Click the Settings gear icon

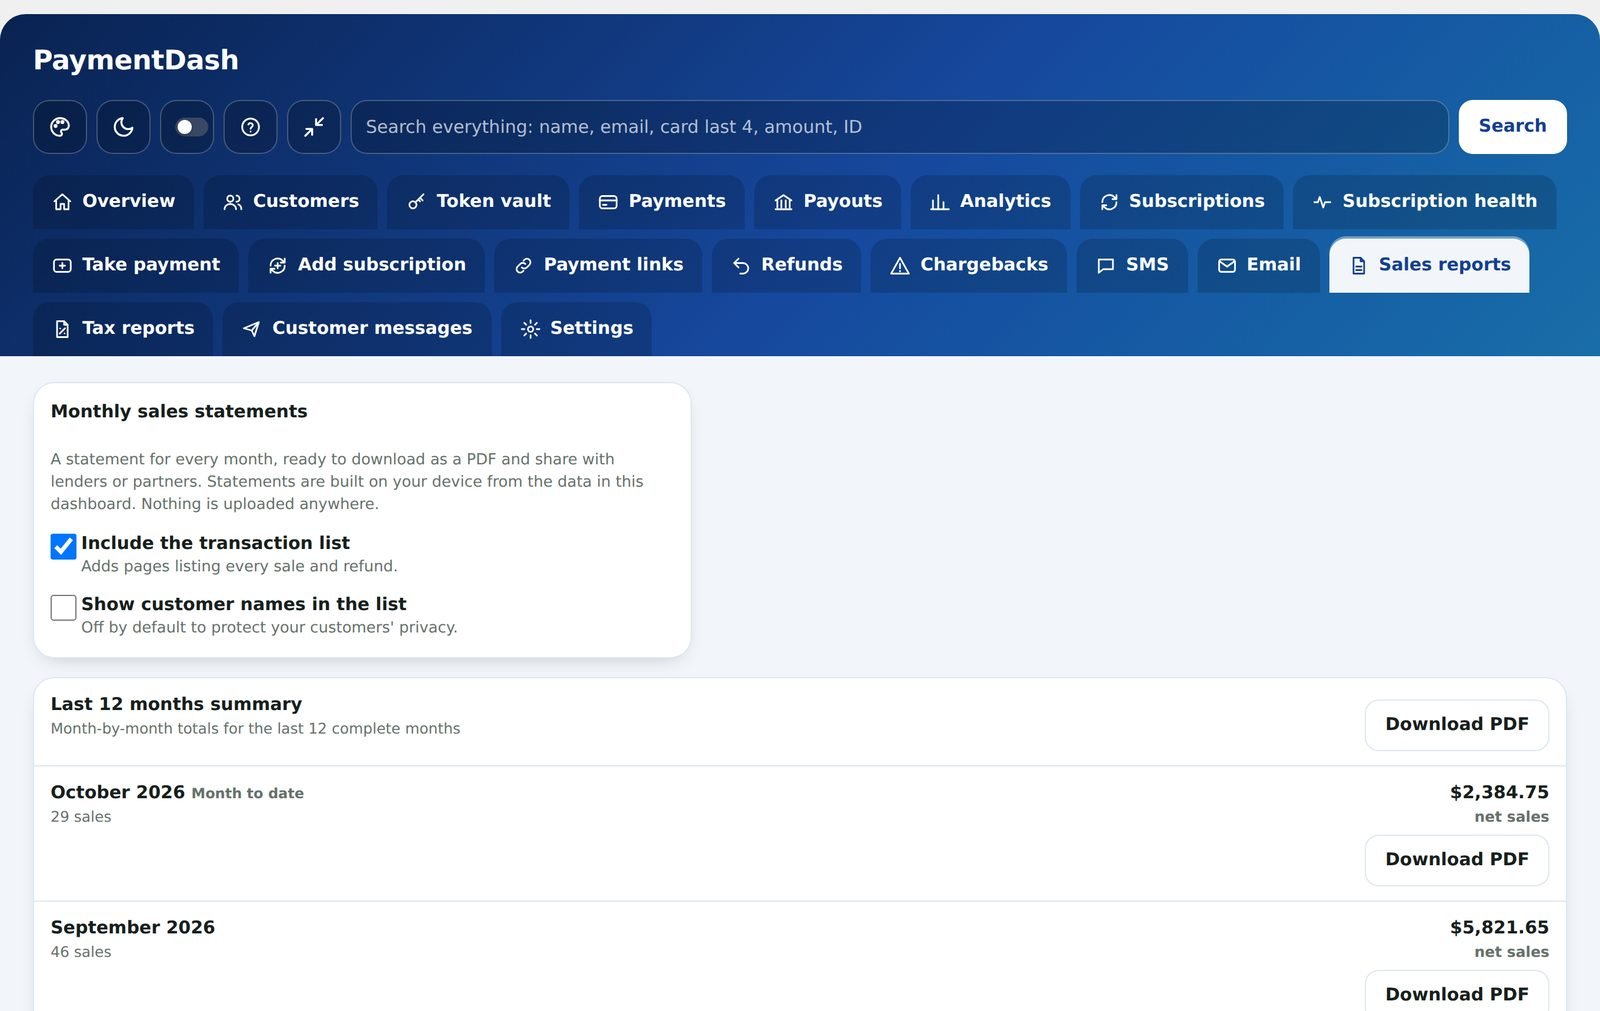pos(530,329)
